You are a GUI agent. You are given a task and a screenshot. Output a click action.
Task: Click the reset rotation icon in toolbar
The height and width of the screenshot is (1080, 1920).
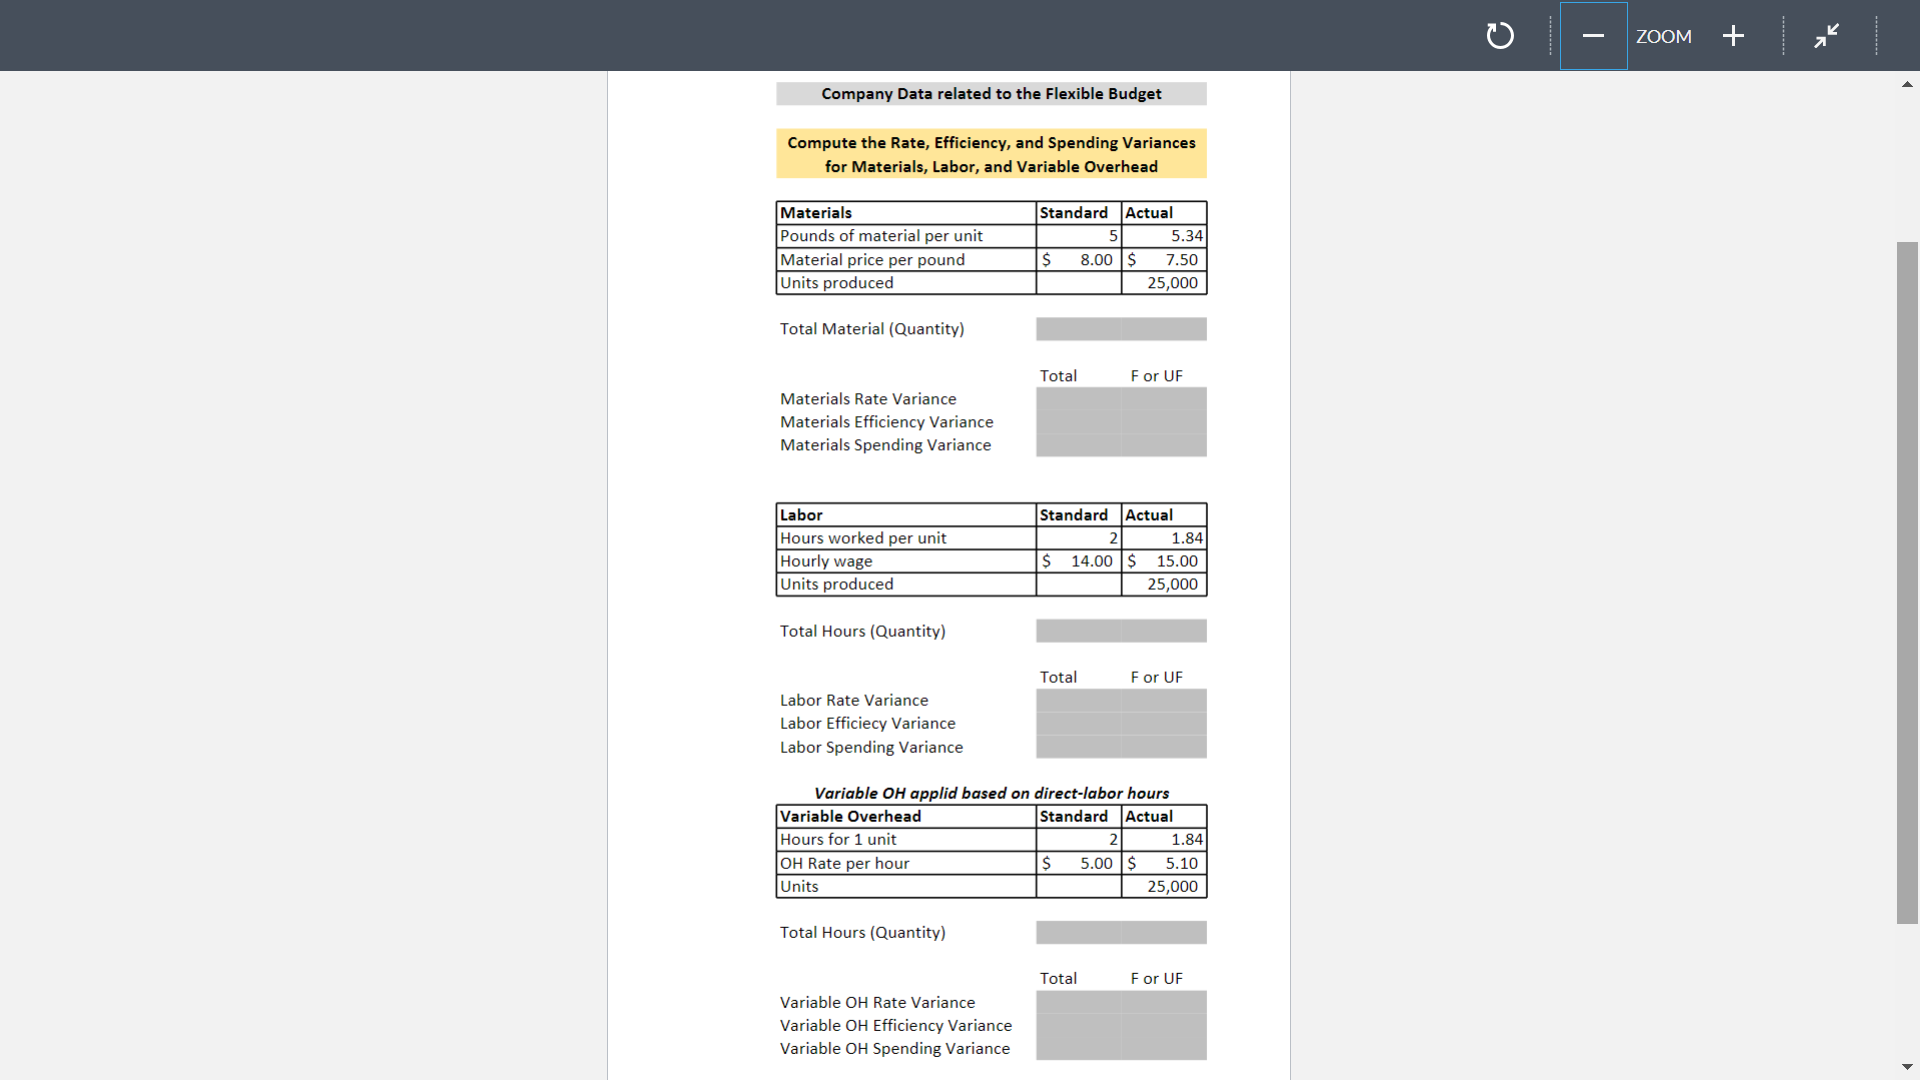pyautogui.click(x=1500, y=36)
